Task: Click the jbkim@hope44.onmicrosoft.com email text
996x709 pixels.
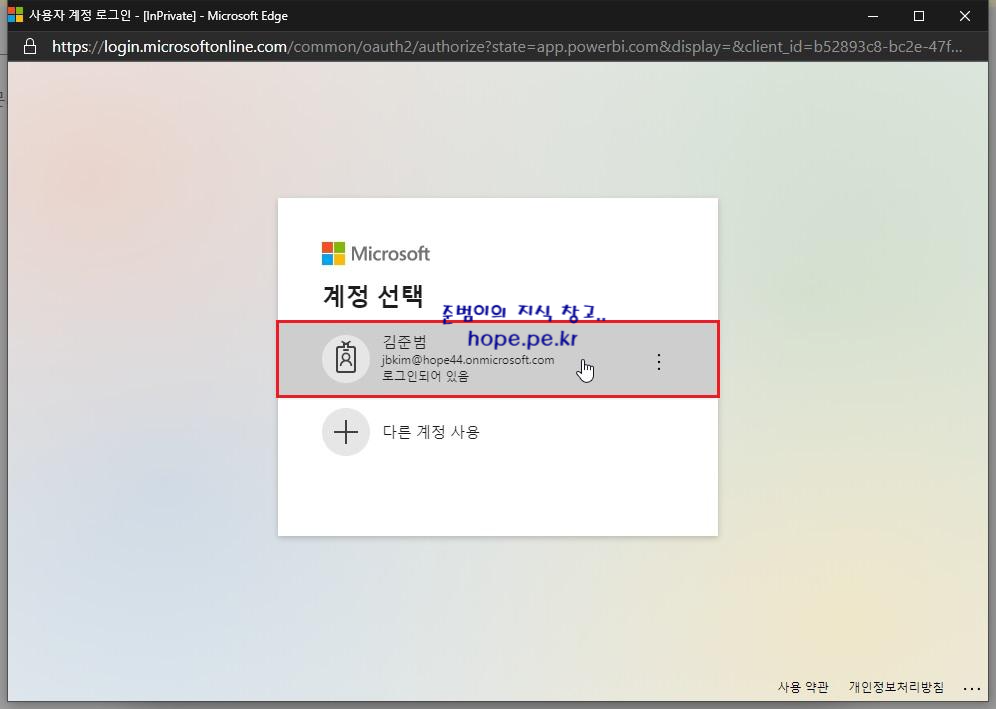Action: point(468,360)
